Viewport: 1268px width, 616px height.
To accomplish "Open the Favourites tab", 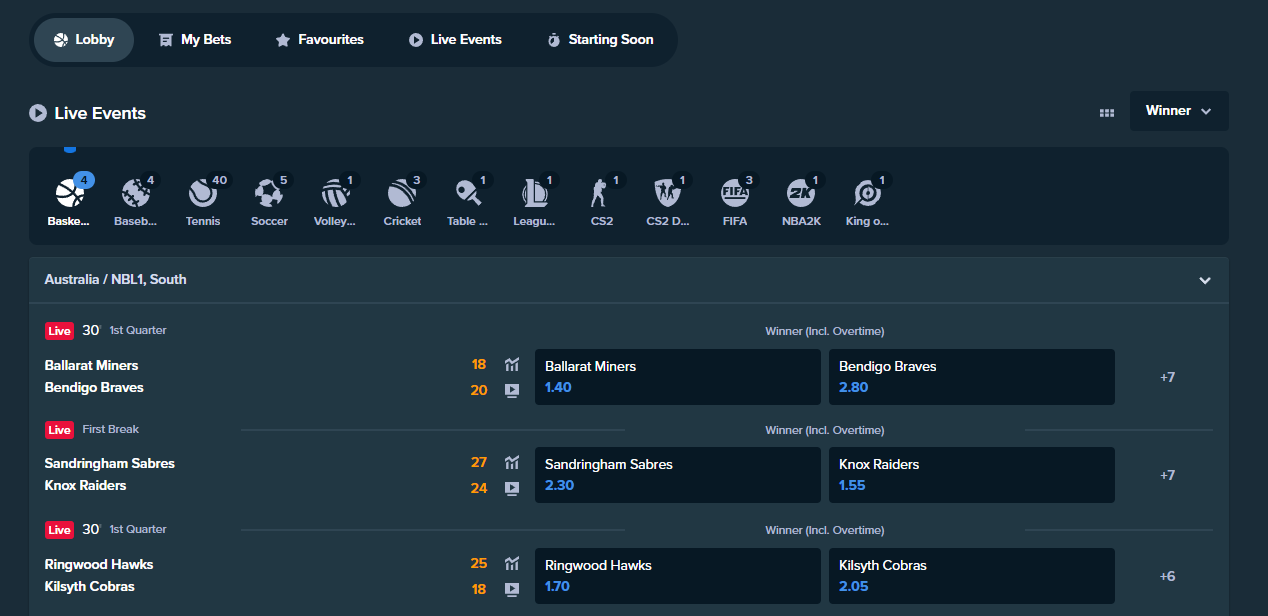I will click(x=319, y=40).
